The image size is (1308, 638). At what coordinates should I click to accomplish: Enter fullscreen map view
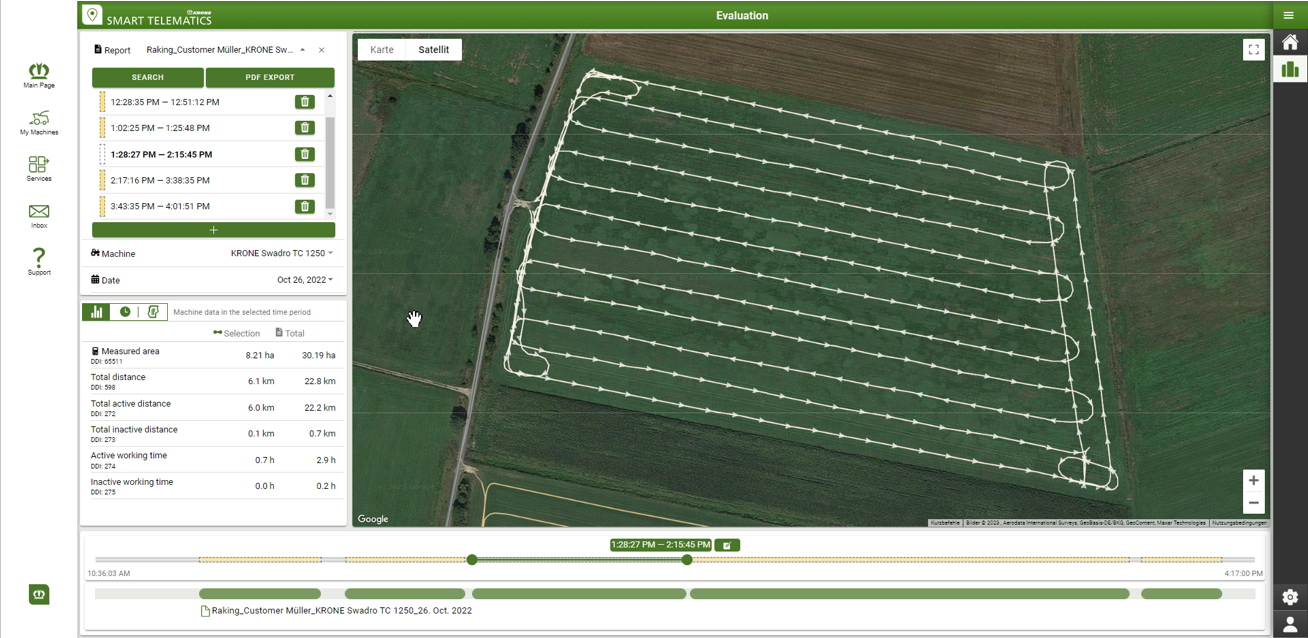click(1253, 50)
